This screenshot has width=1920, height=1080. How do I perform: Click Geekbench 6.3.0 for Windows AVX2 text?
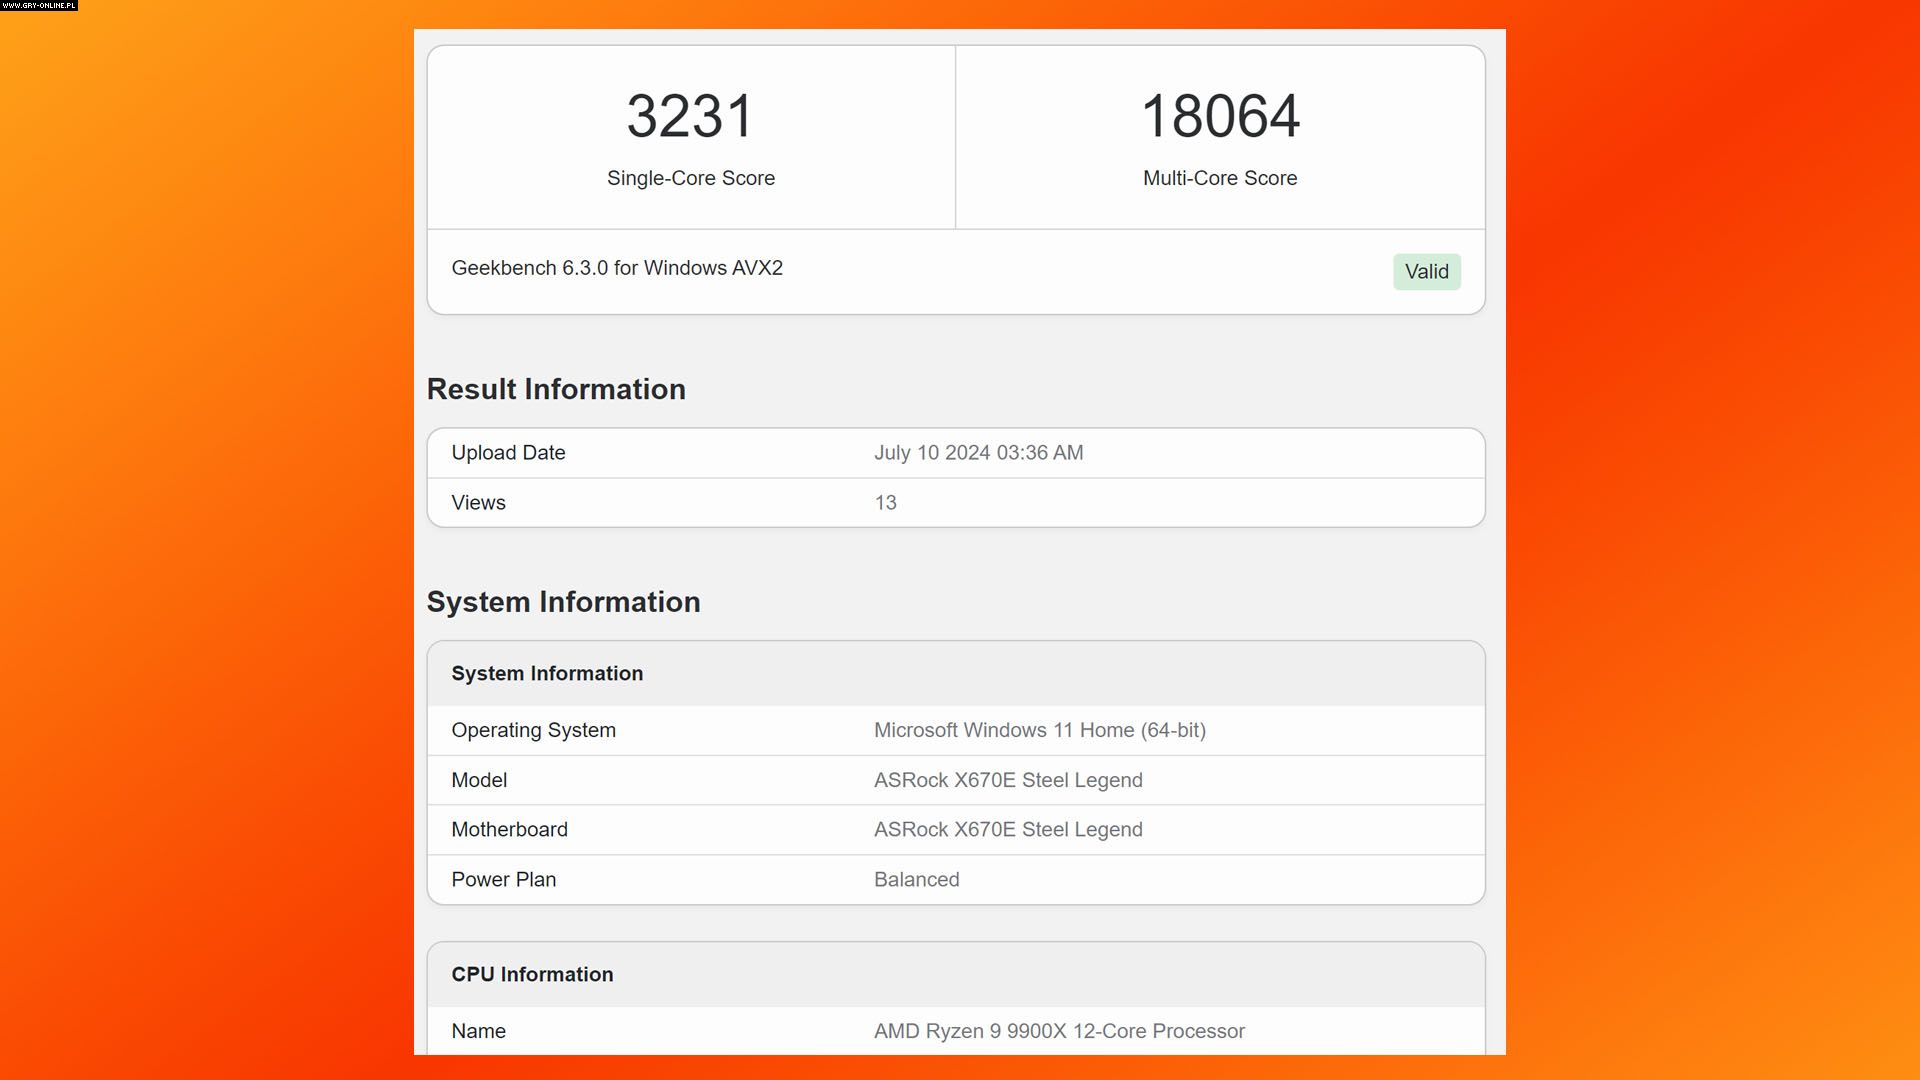point(617,268)
